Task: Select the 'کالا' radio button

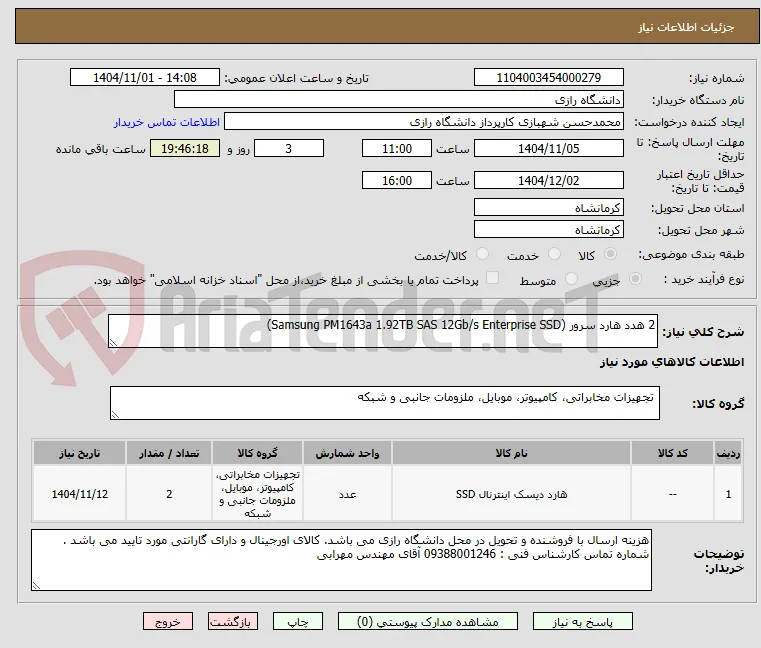Action: click(x=611, y=254)
